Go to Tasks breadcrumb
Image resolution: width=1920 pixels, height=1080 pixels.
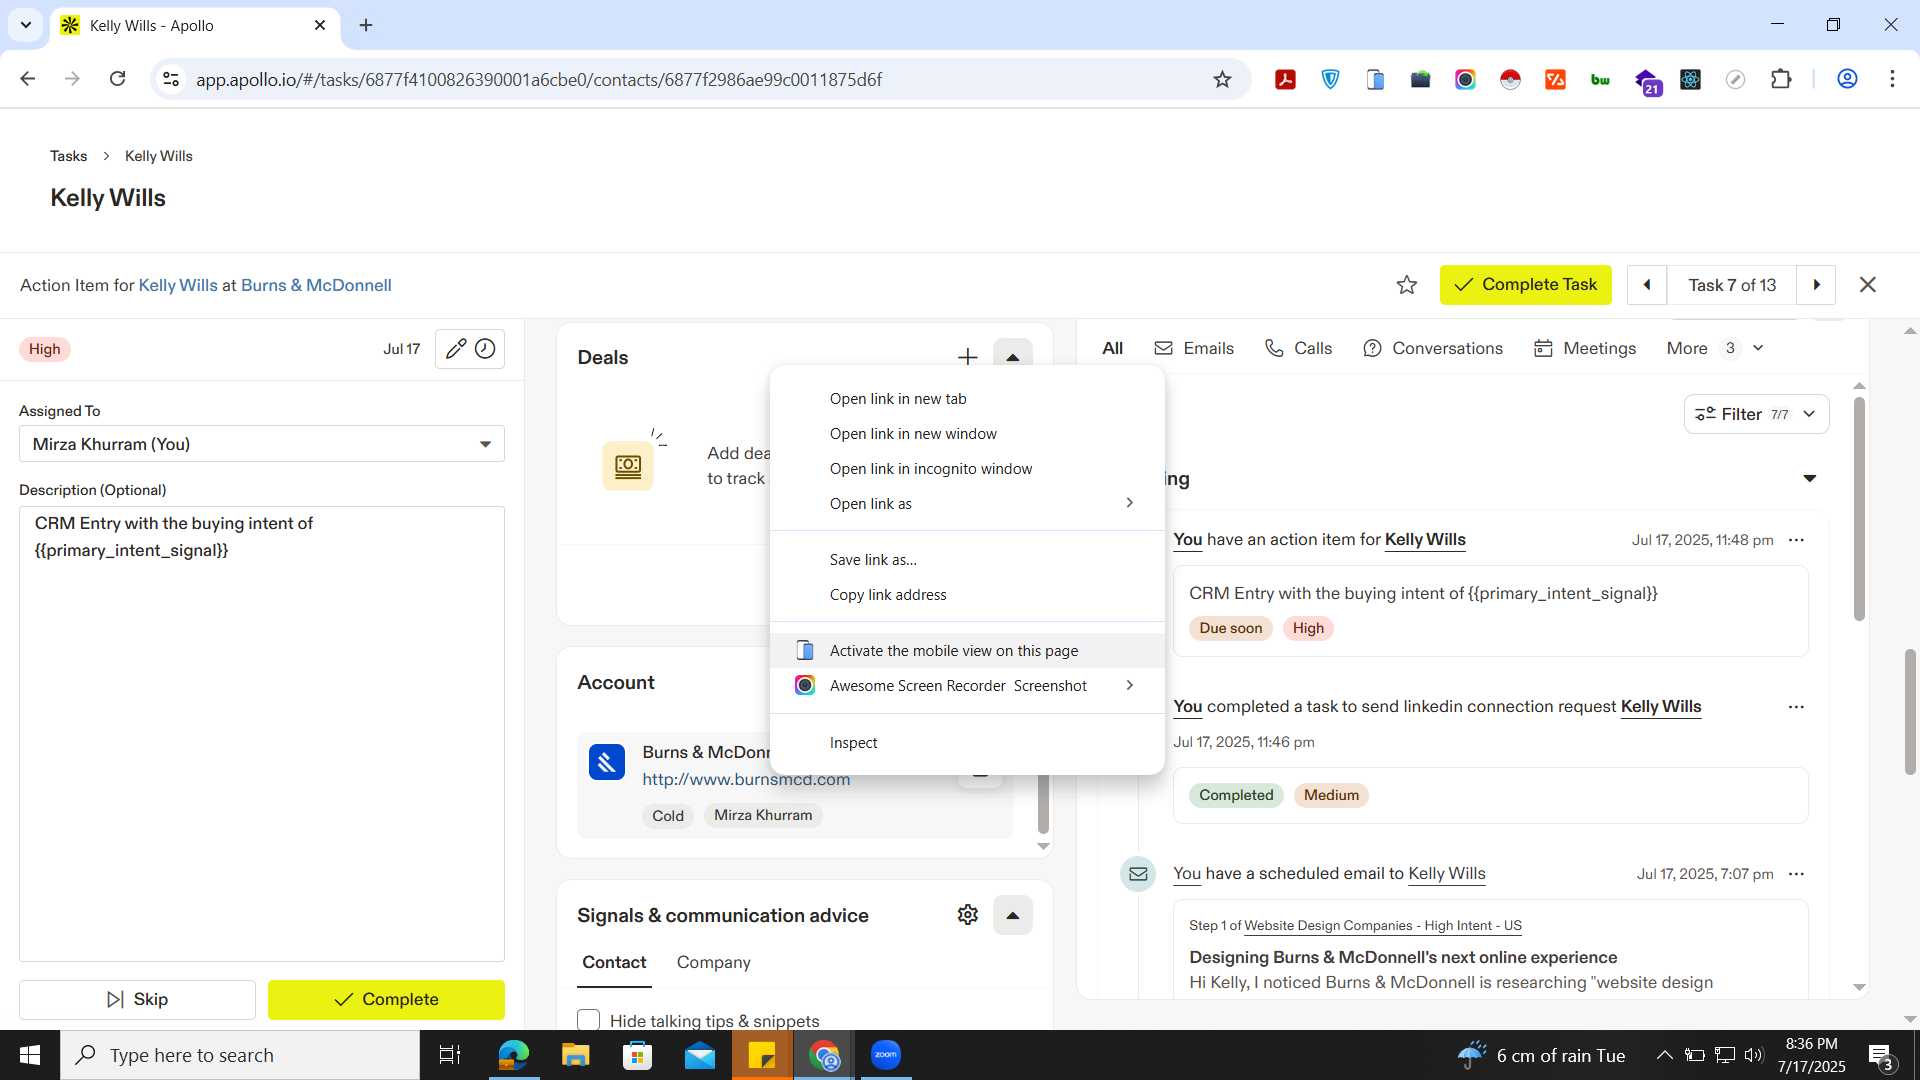pos(68,156)
